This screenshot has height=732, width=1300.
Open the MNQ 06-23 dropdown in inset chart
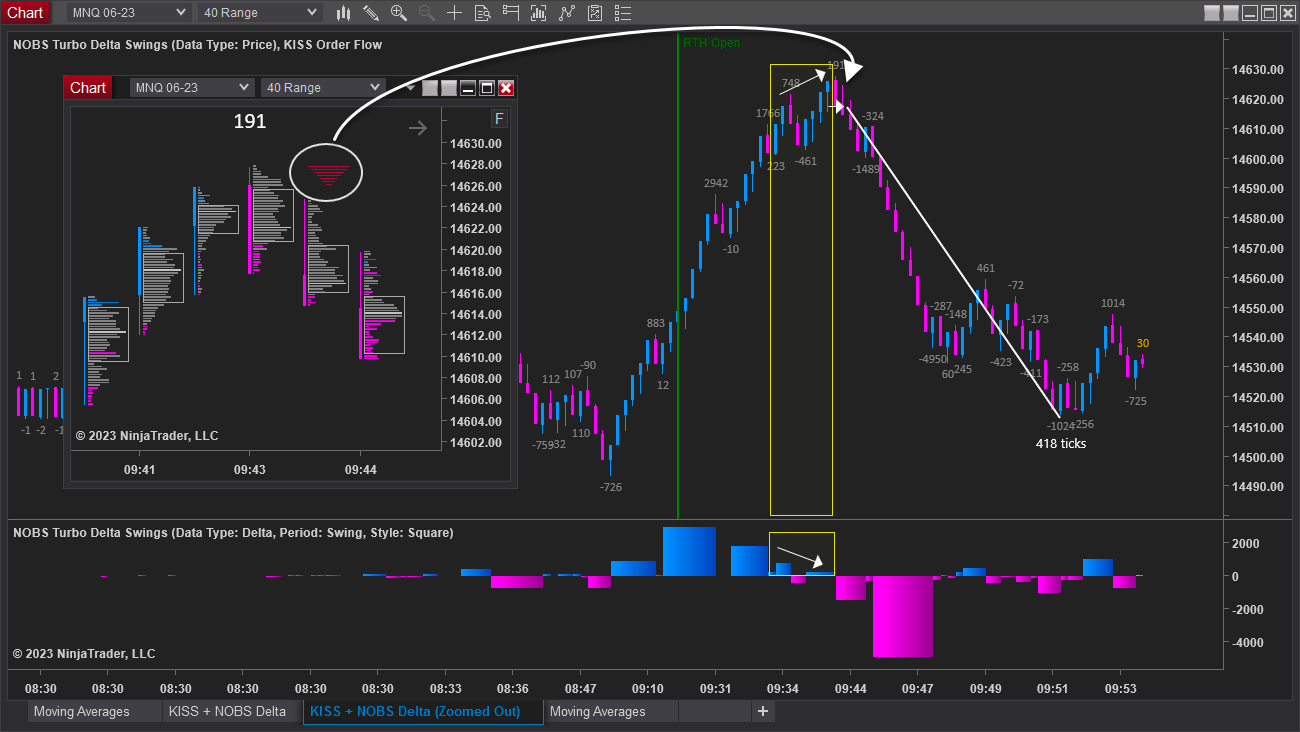point(193,88)
